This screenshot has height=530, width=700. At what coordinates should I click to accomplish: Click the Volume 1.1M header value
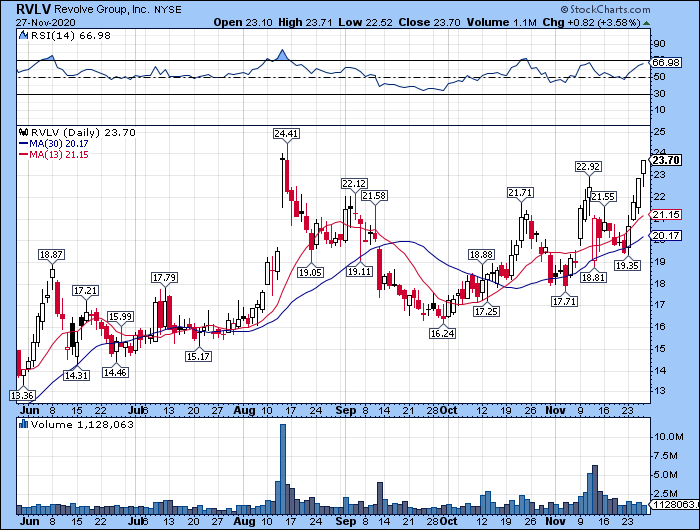click(501, 22)
